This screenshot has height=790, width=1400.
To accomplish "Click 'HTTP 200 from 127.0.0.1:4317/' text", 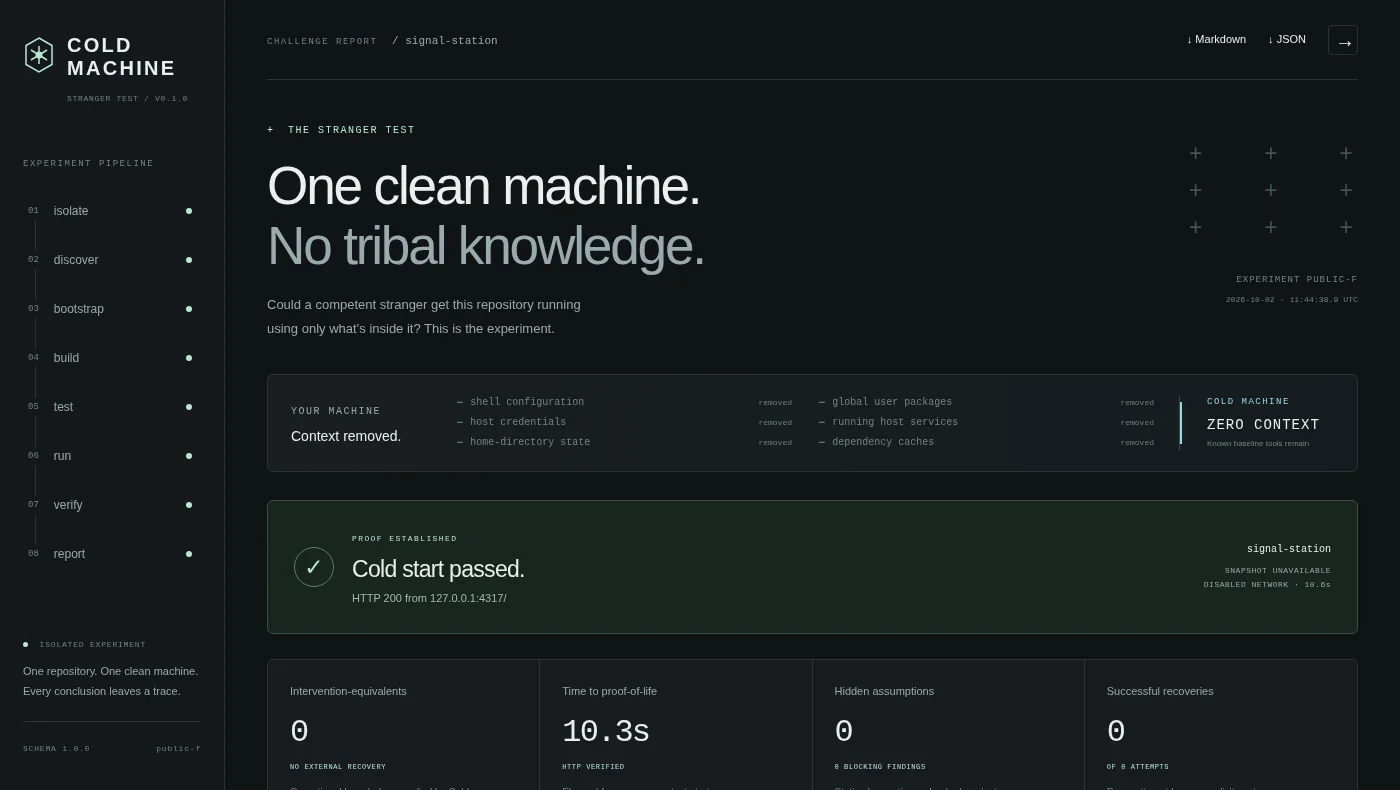I will tap(429, 598).
